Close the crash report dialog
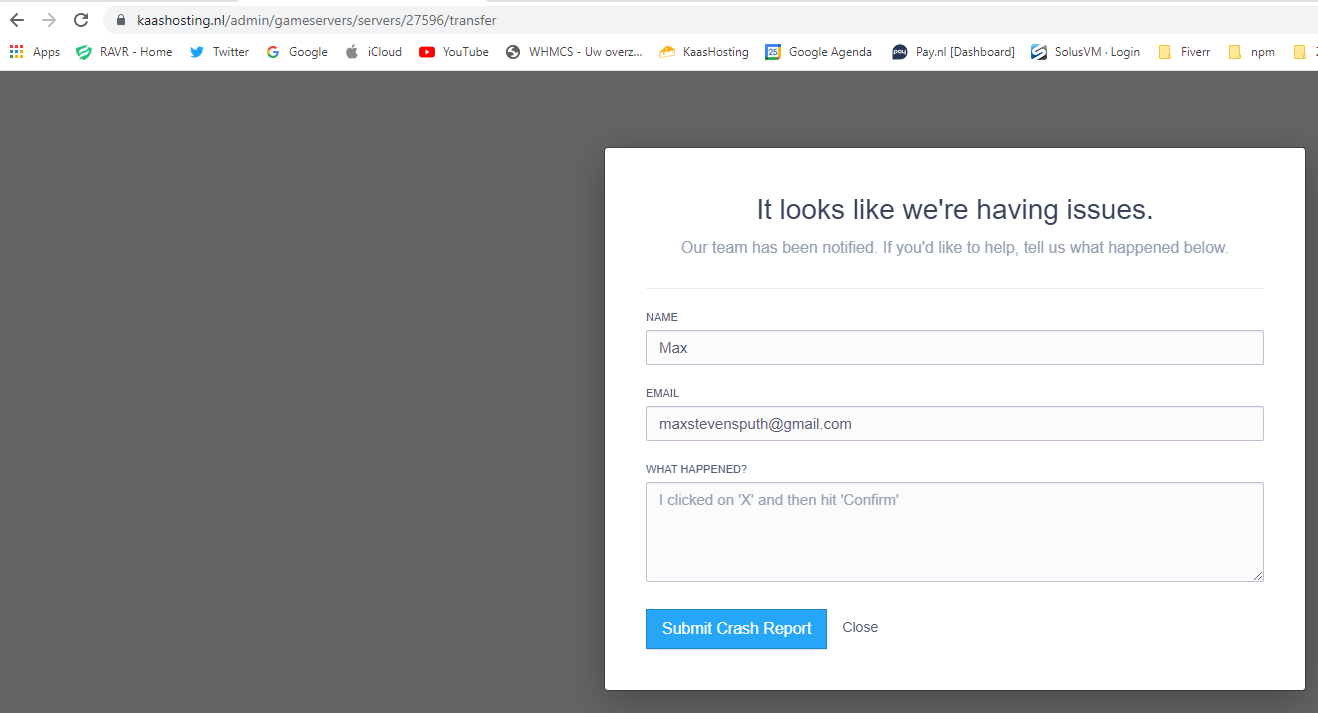Screen dimensions: 1318x713 point(860,628)
